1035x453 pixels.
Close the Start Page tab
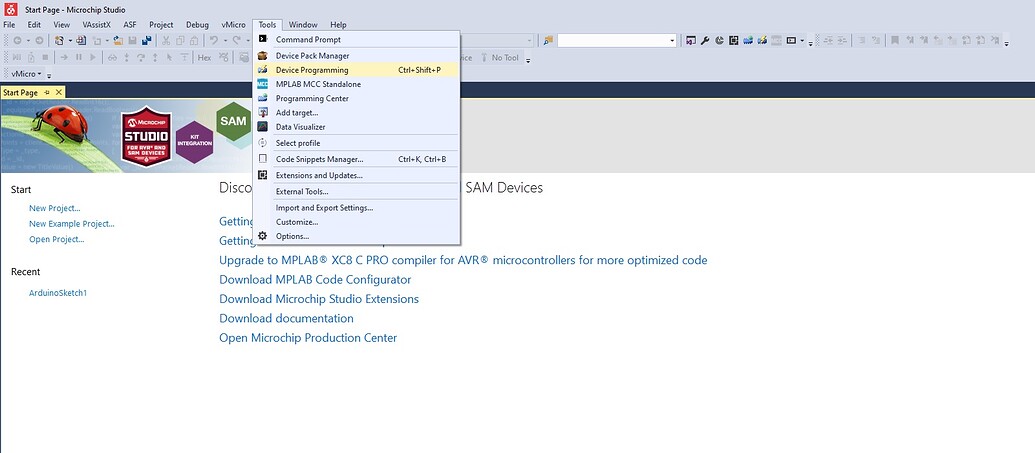pyautogui.click(x=58, y=92)
